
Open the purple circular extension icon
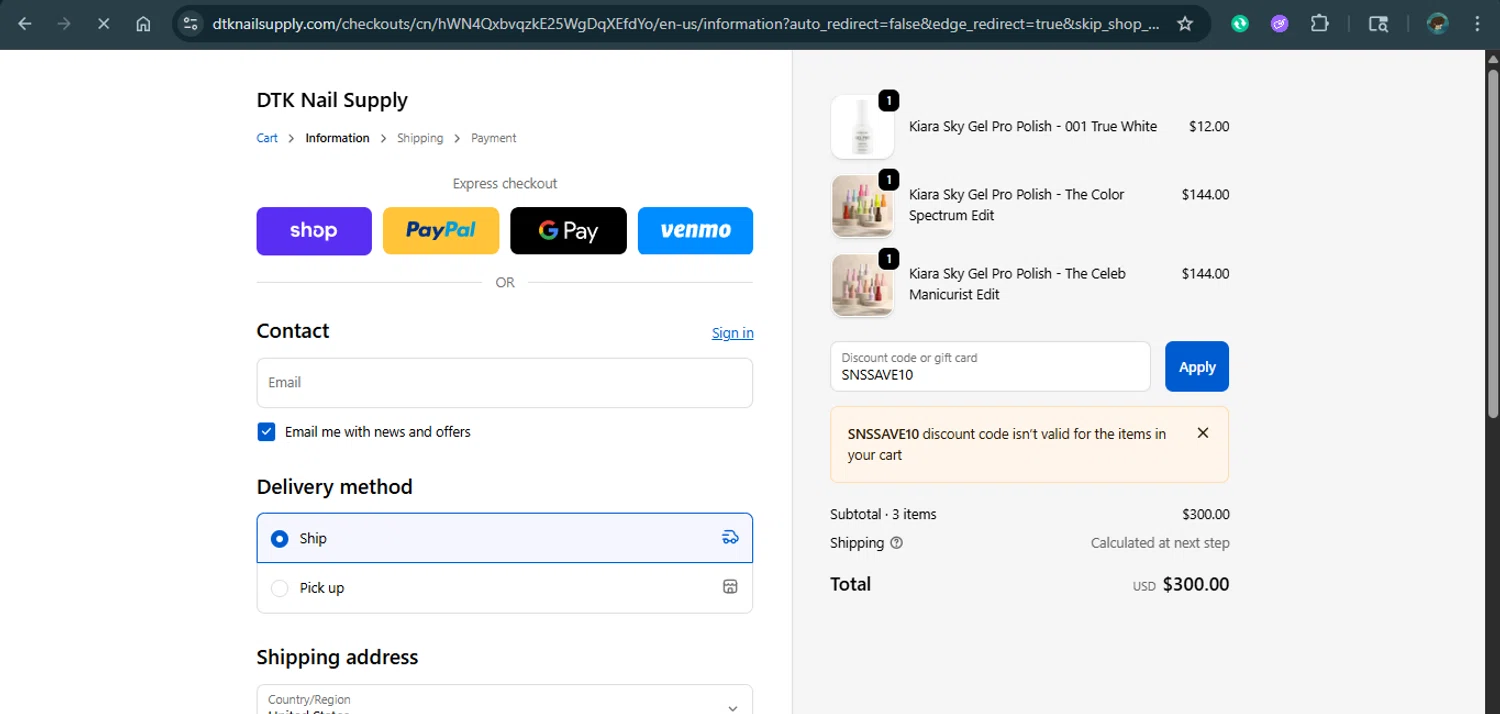(x=1280, y=24)
